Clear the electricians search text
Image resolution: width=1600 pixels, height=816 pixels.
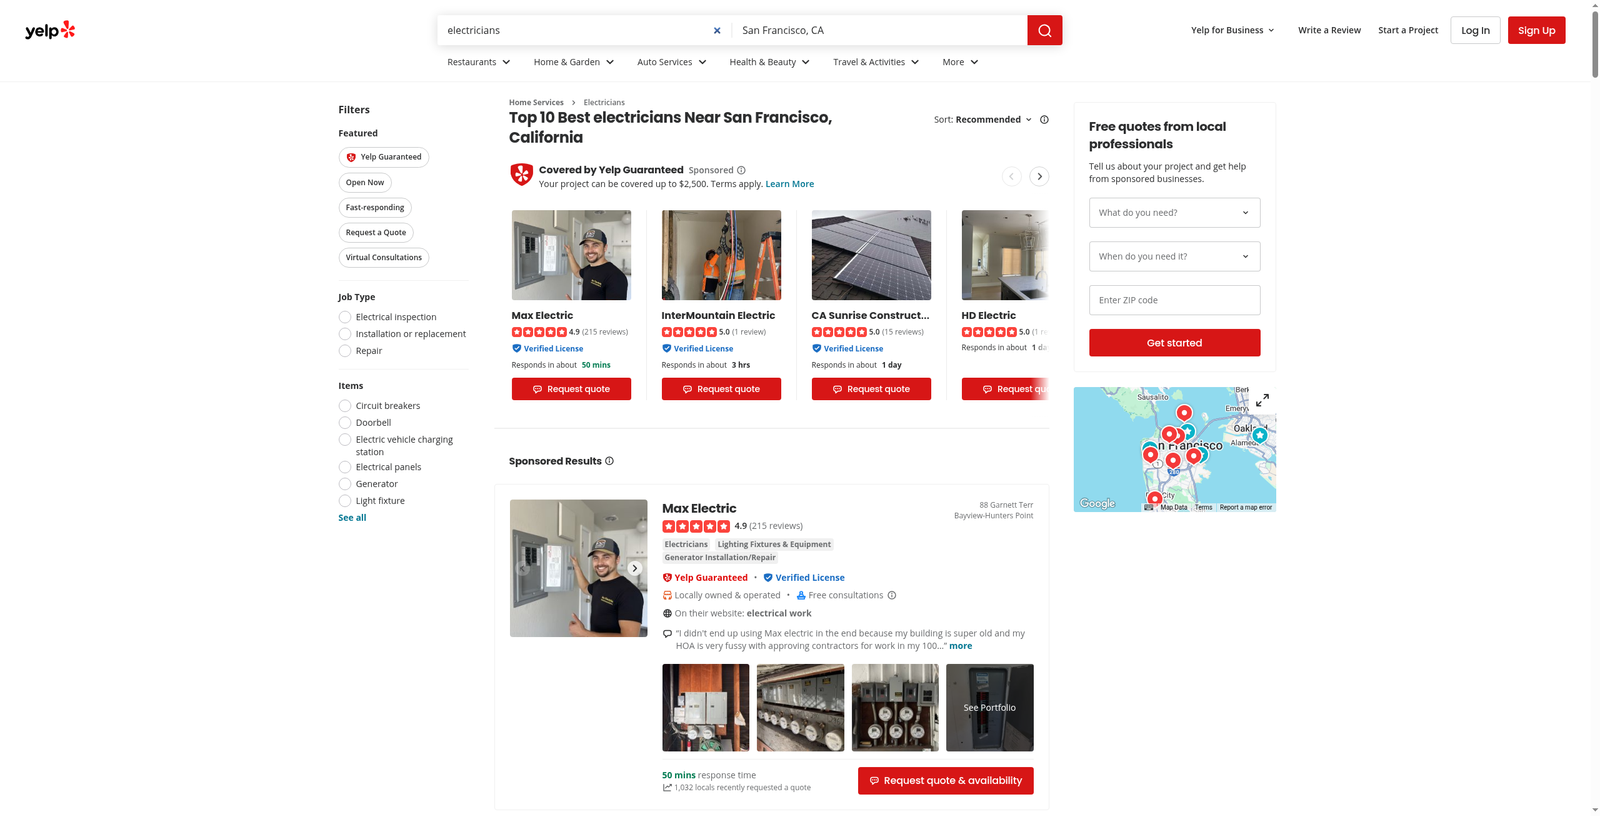tap(717, 30)
